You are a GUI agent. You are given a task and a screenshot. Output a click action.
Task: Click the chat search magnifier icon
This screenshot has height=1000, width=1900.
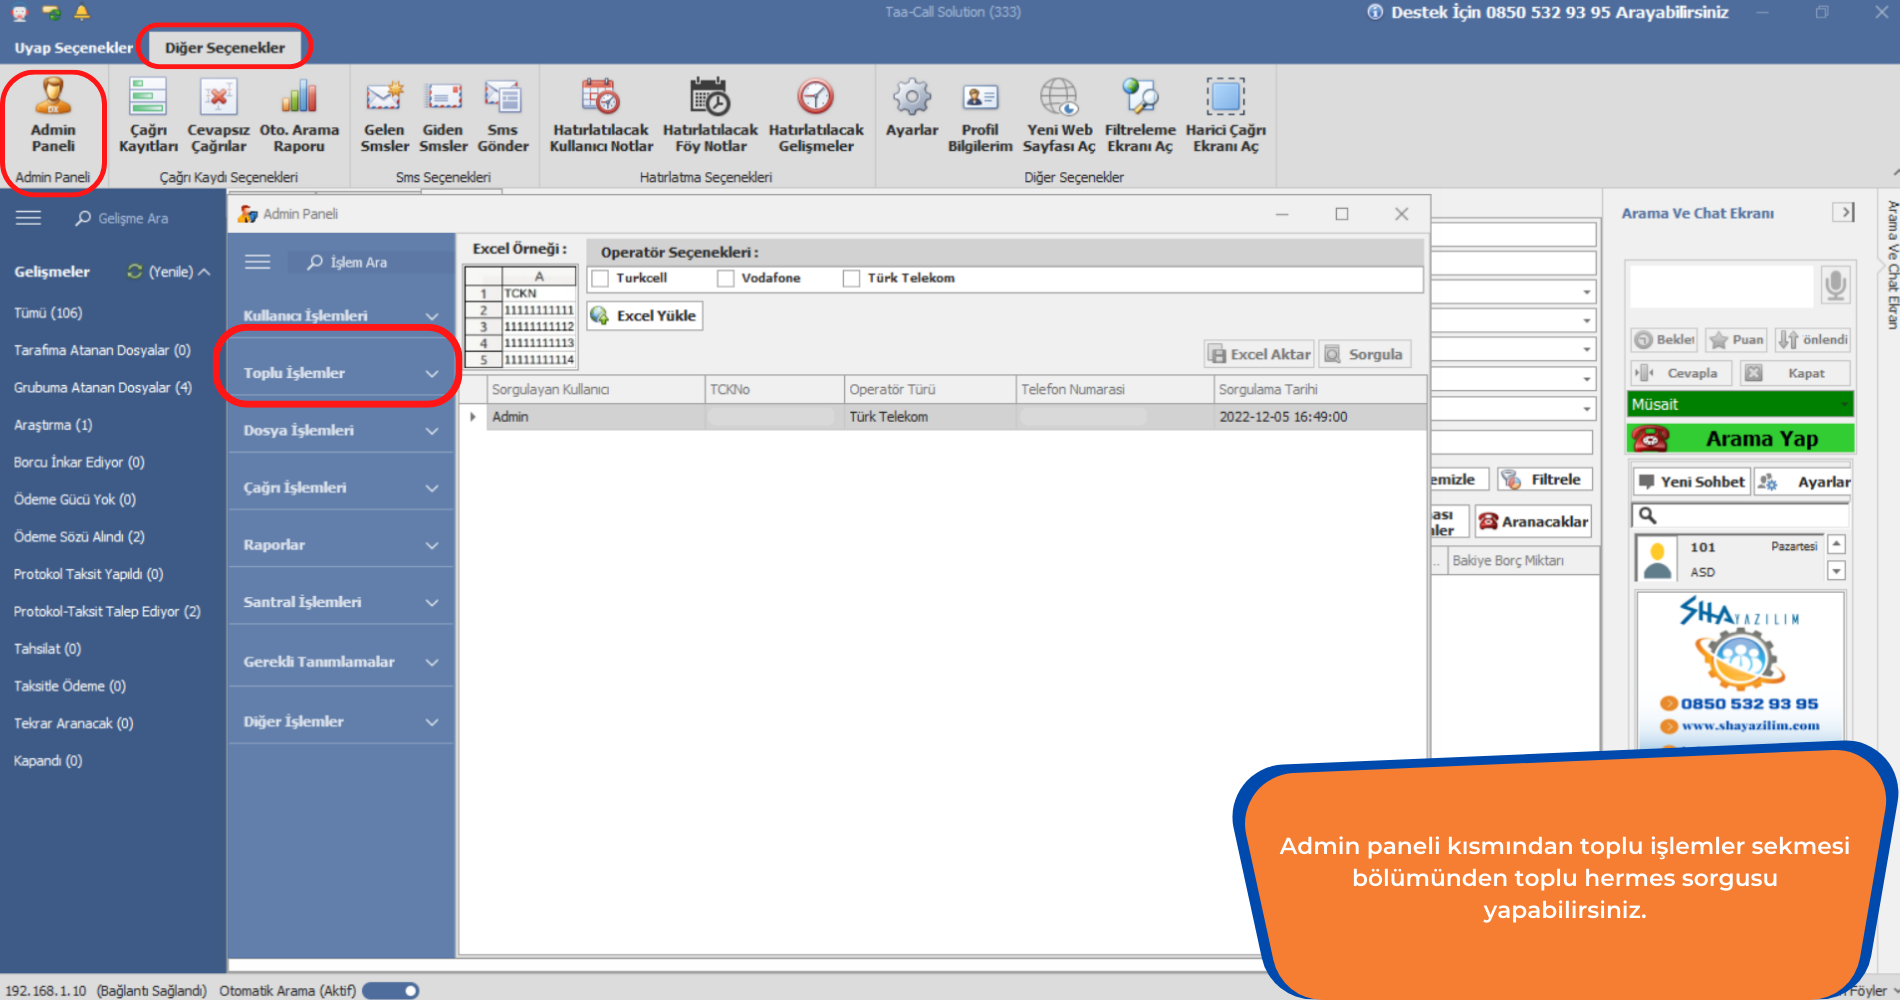(1647, 515)
